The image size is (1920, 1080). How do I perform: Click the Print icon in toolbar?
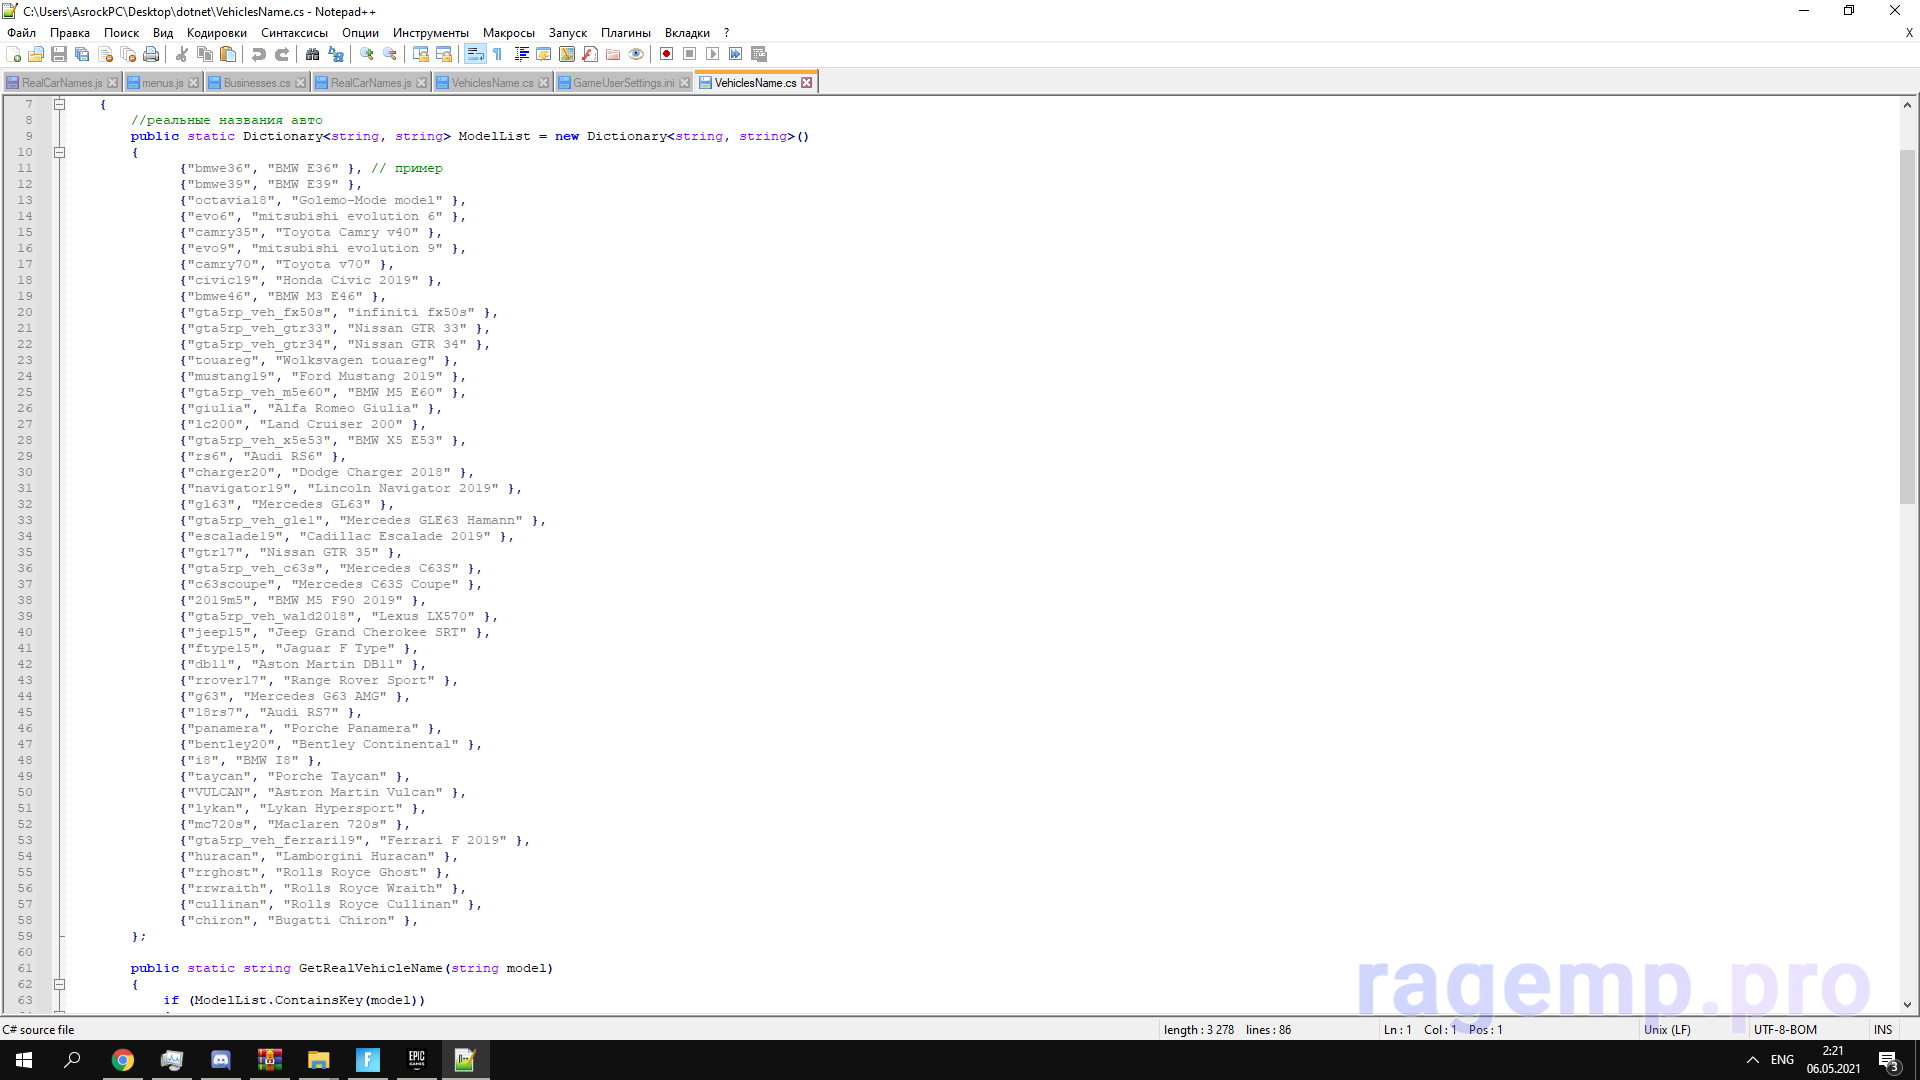pyautogui.click(x=151, y=54)
